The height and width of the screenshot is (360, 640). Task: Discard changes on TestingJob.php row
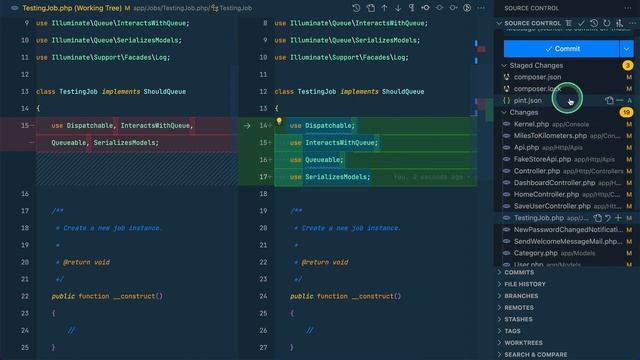point(608,218)
